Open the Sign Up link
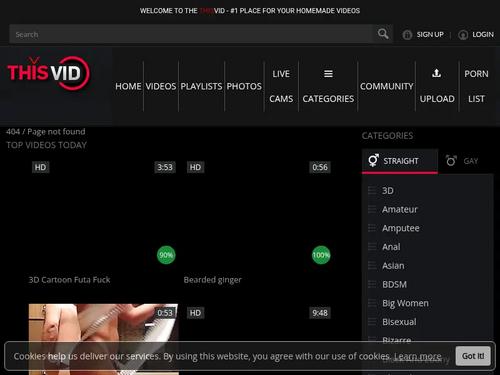This screenshot has height=375, width=500. point(430,35)
